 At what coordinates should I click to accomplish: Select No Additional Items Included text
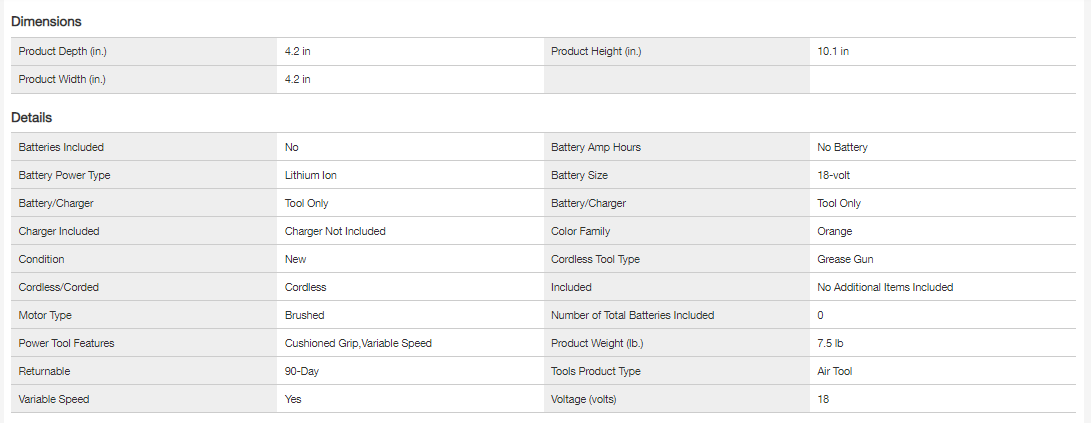pyautogui.click(x=885, y=287)
